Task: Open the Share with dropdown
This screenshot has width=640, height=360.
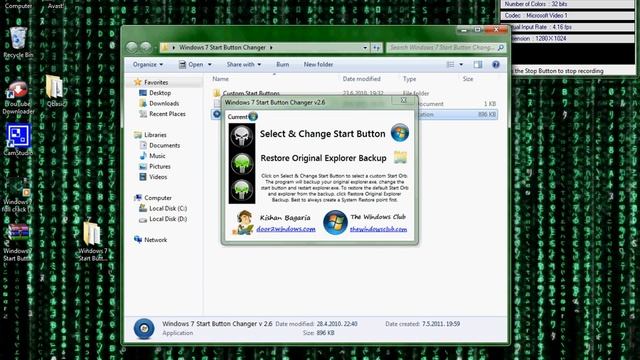Action: 244,64
